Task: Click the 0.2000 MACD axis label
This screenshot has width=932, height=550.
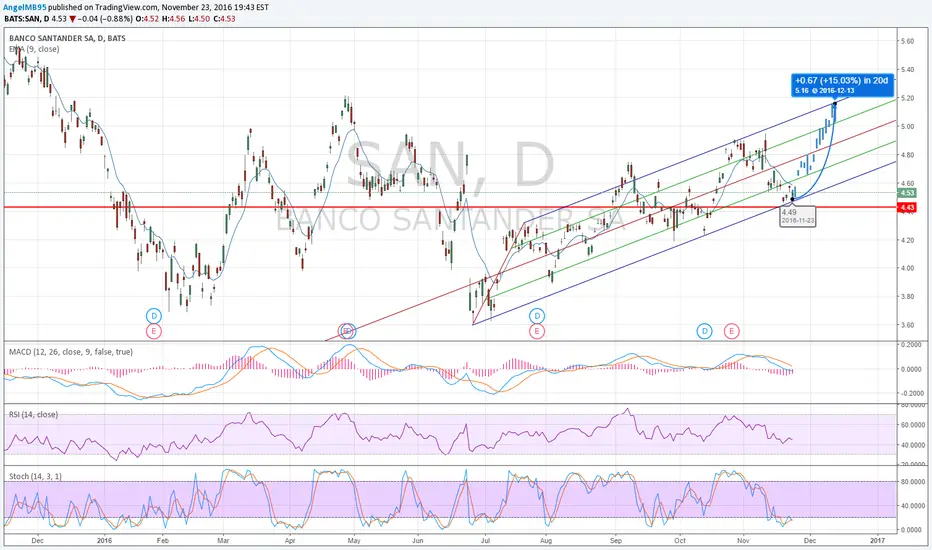Action: coord(912,345)
